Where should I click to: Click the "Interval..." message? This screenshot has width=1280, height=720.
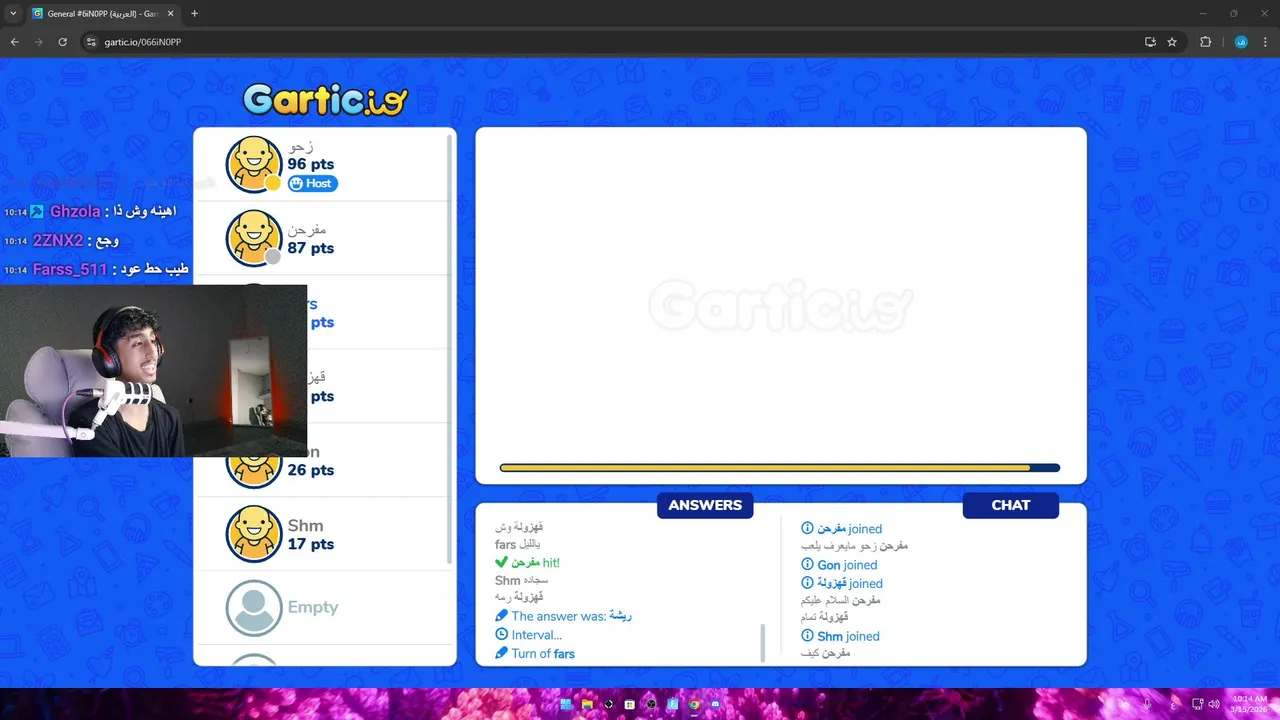coord(537,635)
